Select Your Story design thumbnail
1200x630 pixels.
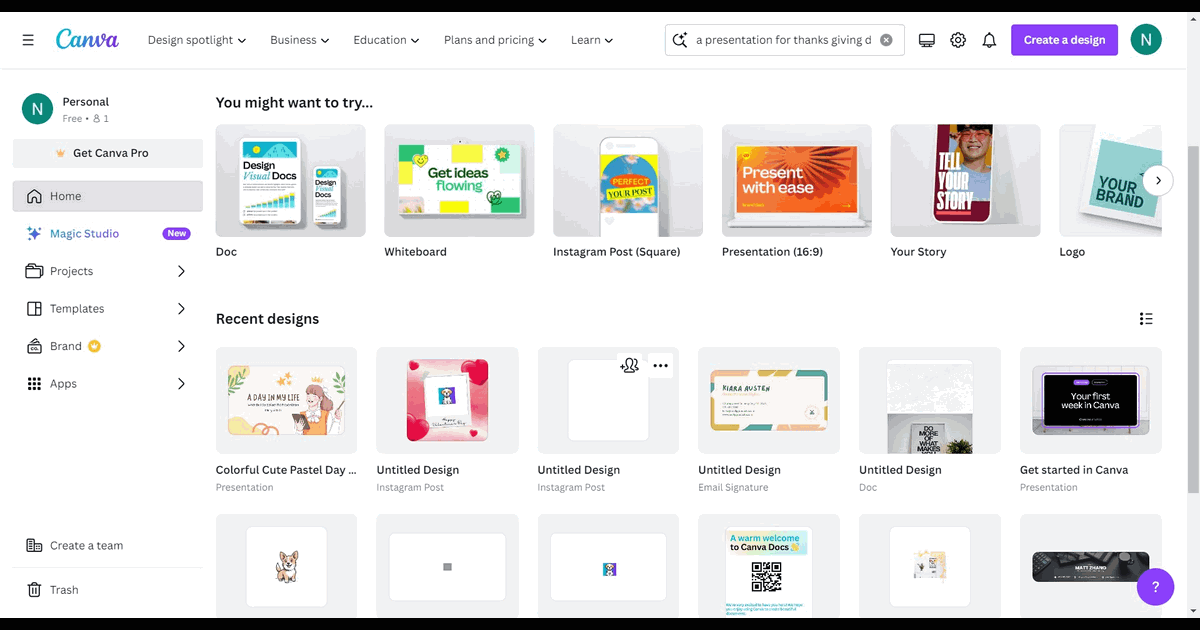966,180
